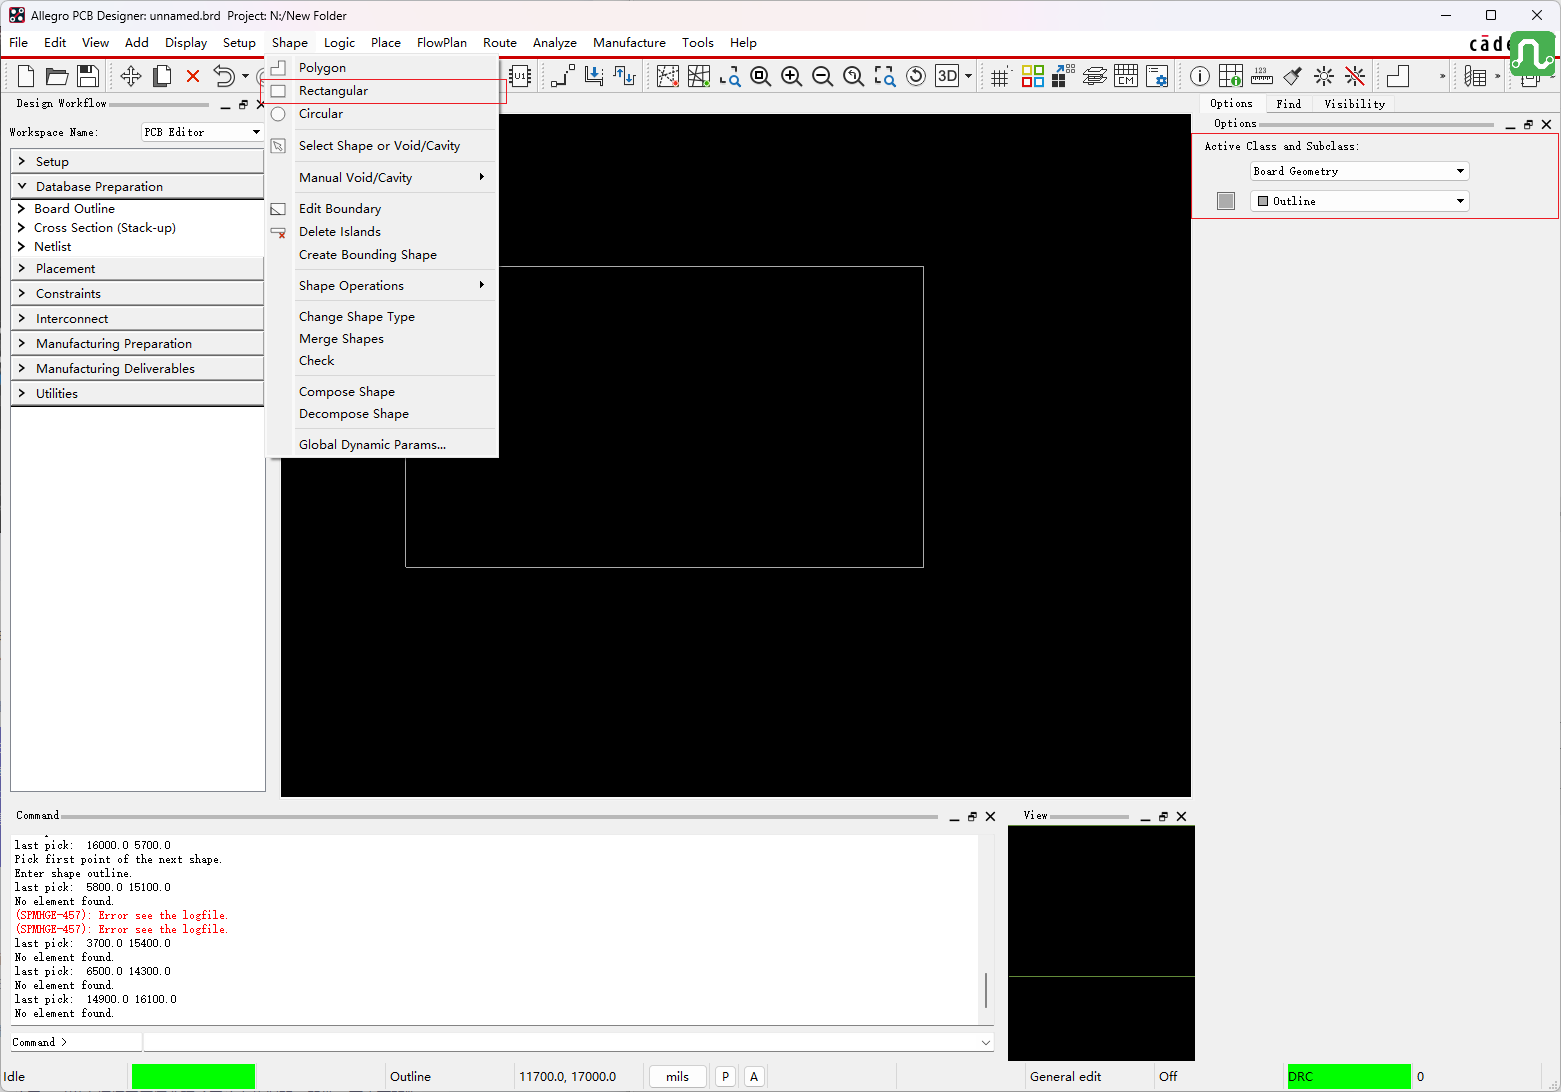The width and height of the screenshot is (1561, 1092).
Task: Open the 3D viewer
Action: point(947,76)
